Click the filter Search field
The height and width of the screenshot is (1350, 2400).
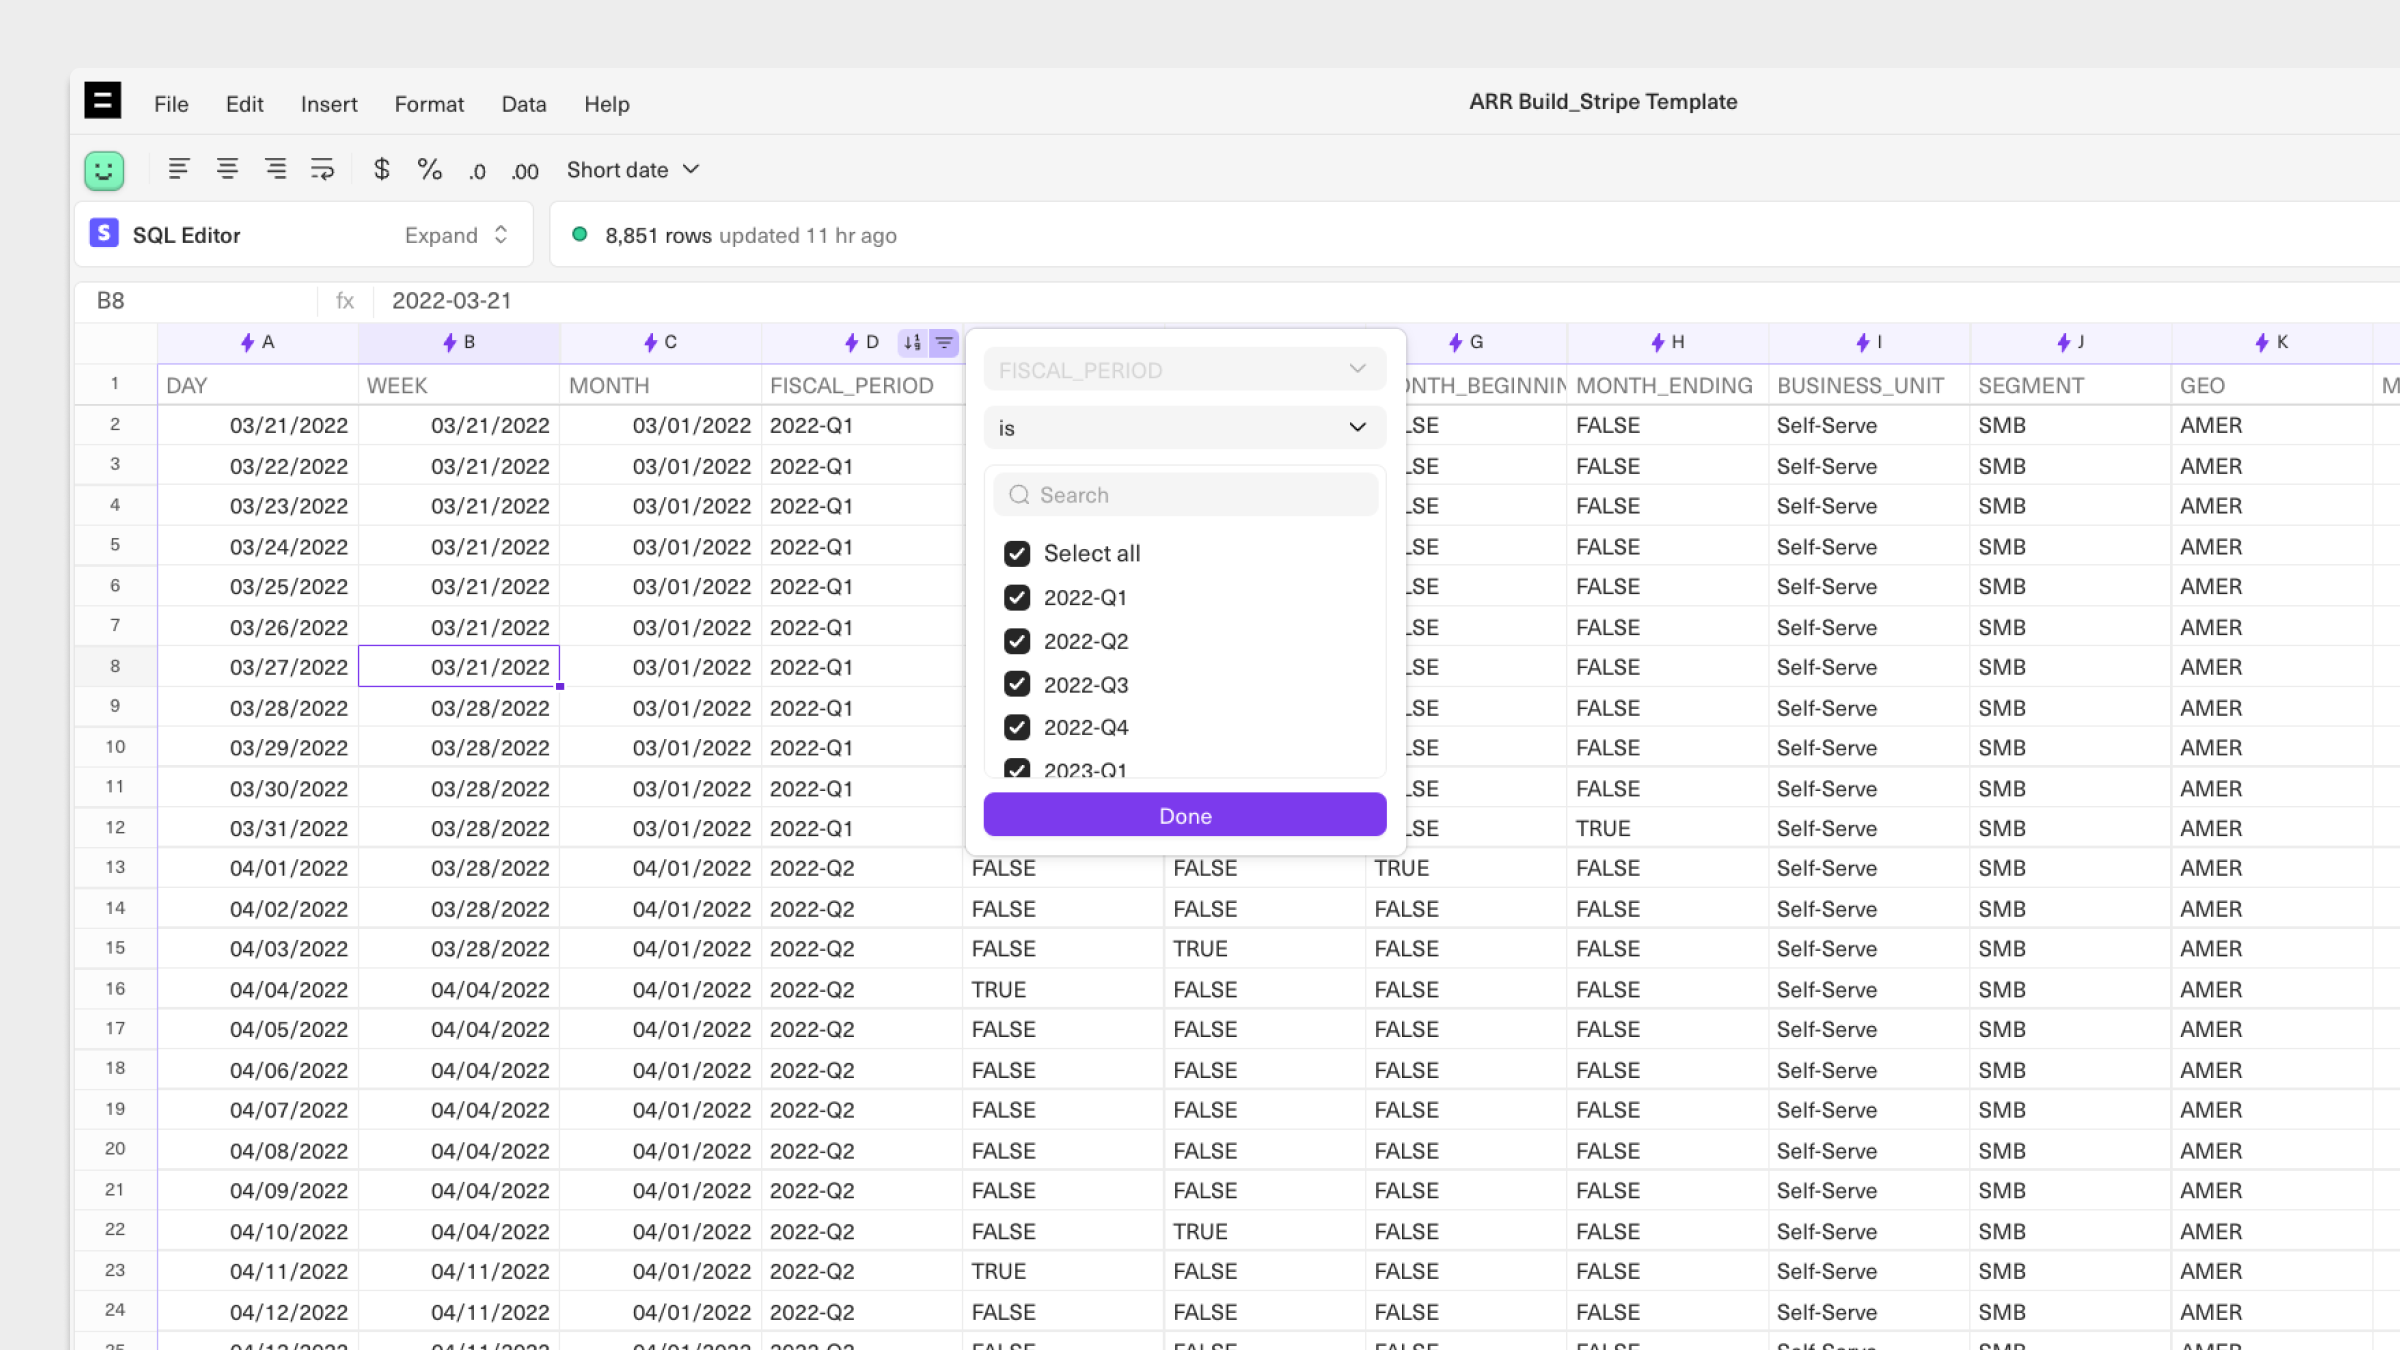pyautogui.click(x=1186, y=495)
